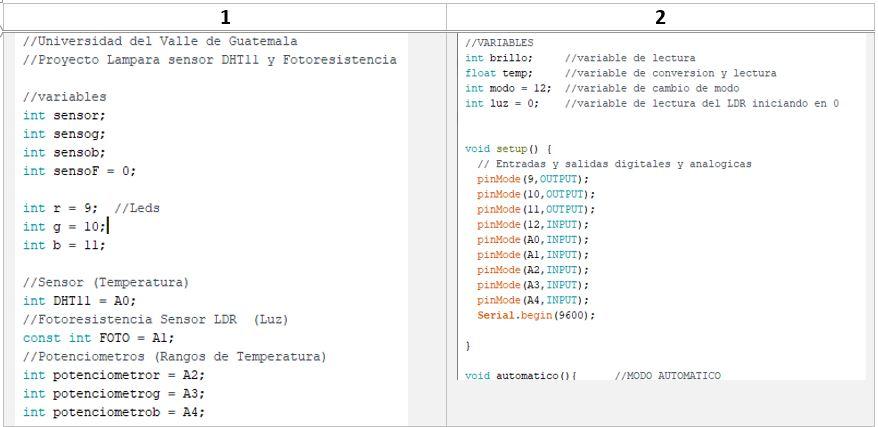Screen dimensions: 878x427
Task: Click the Universidad del Valle de Guatemala comment
Action: tap(160, 41)
